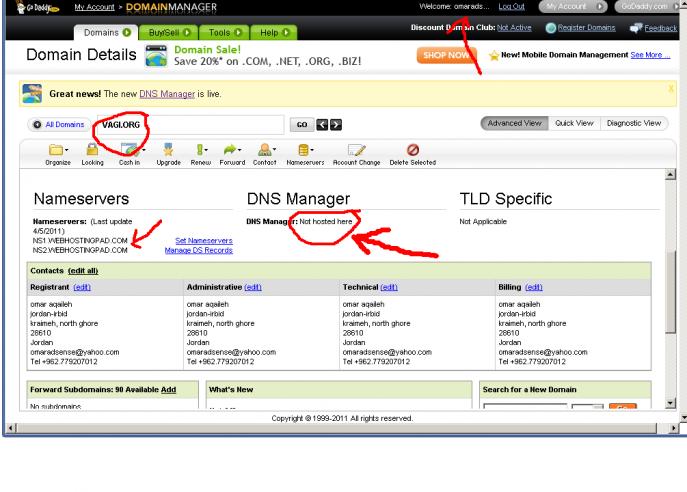Edit the Technical contact

coord(389,287)
